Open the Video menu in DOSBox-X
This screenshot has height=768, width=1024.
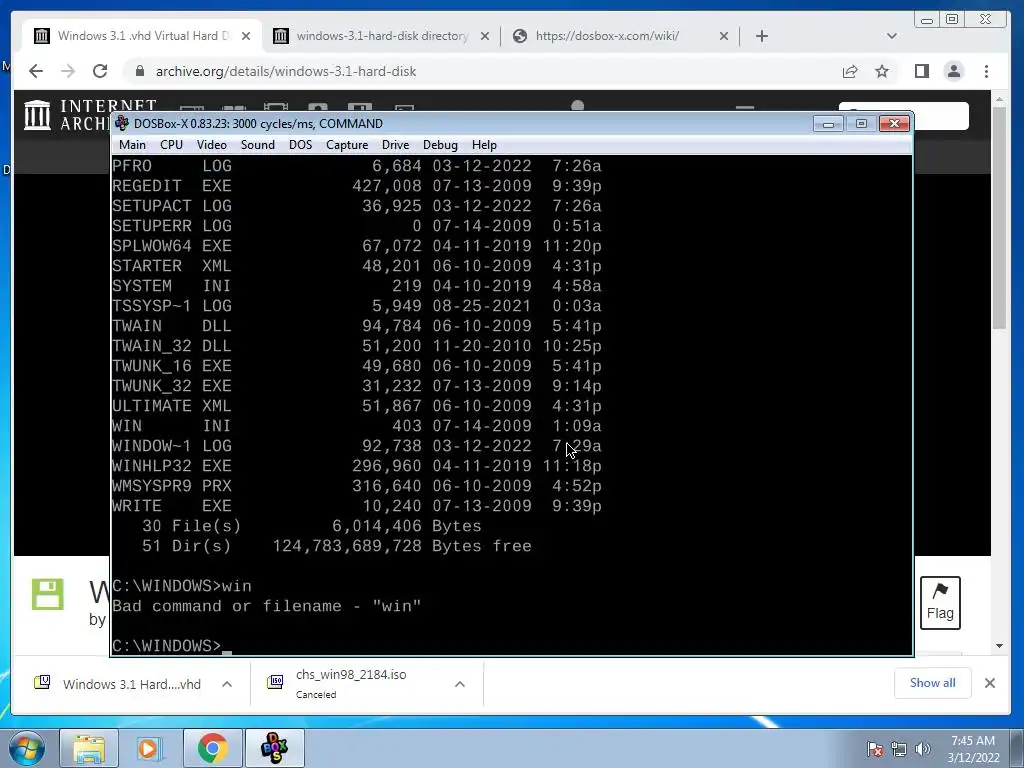click(212, 145)
